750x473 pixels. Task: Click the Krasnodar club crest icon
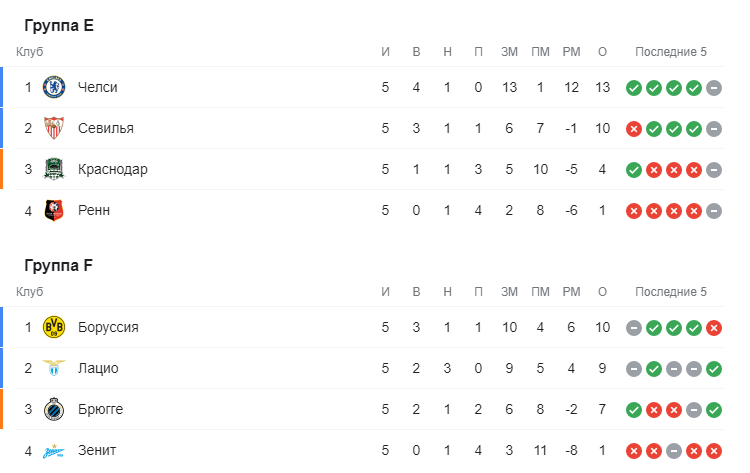[54, 169]
